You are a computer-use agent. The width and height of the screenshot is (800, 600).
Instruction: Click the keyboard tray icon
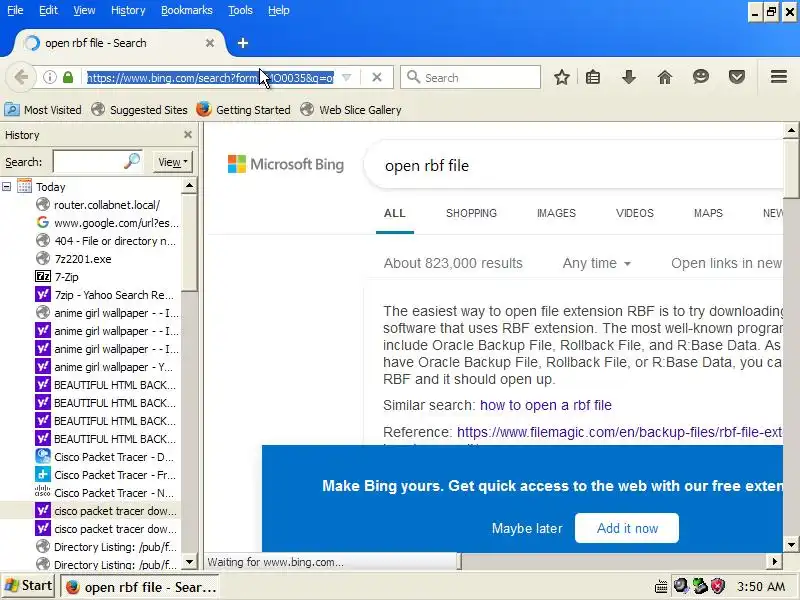coord(661,586)
